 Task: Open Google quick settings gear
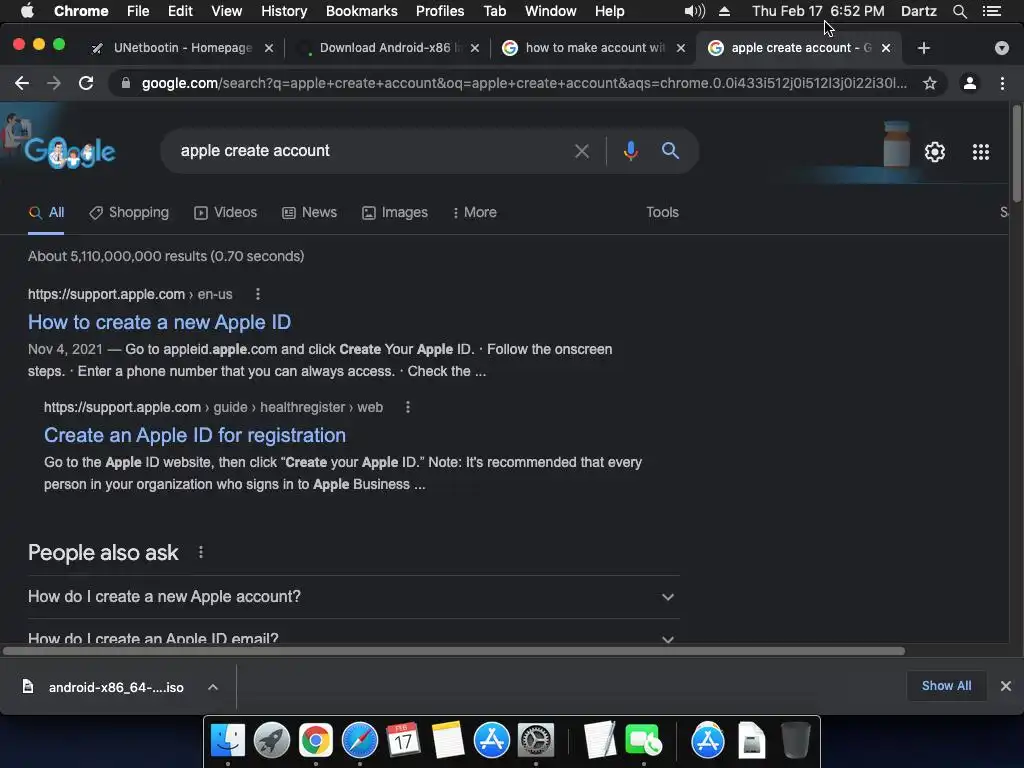click(x=935, y=152)
